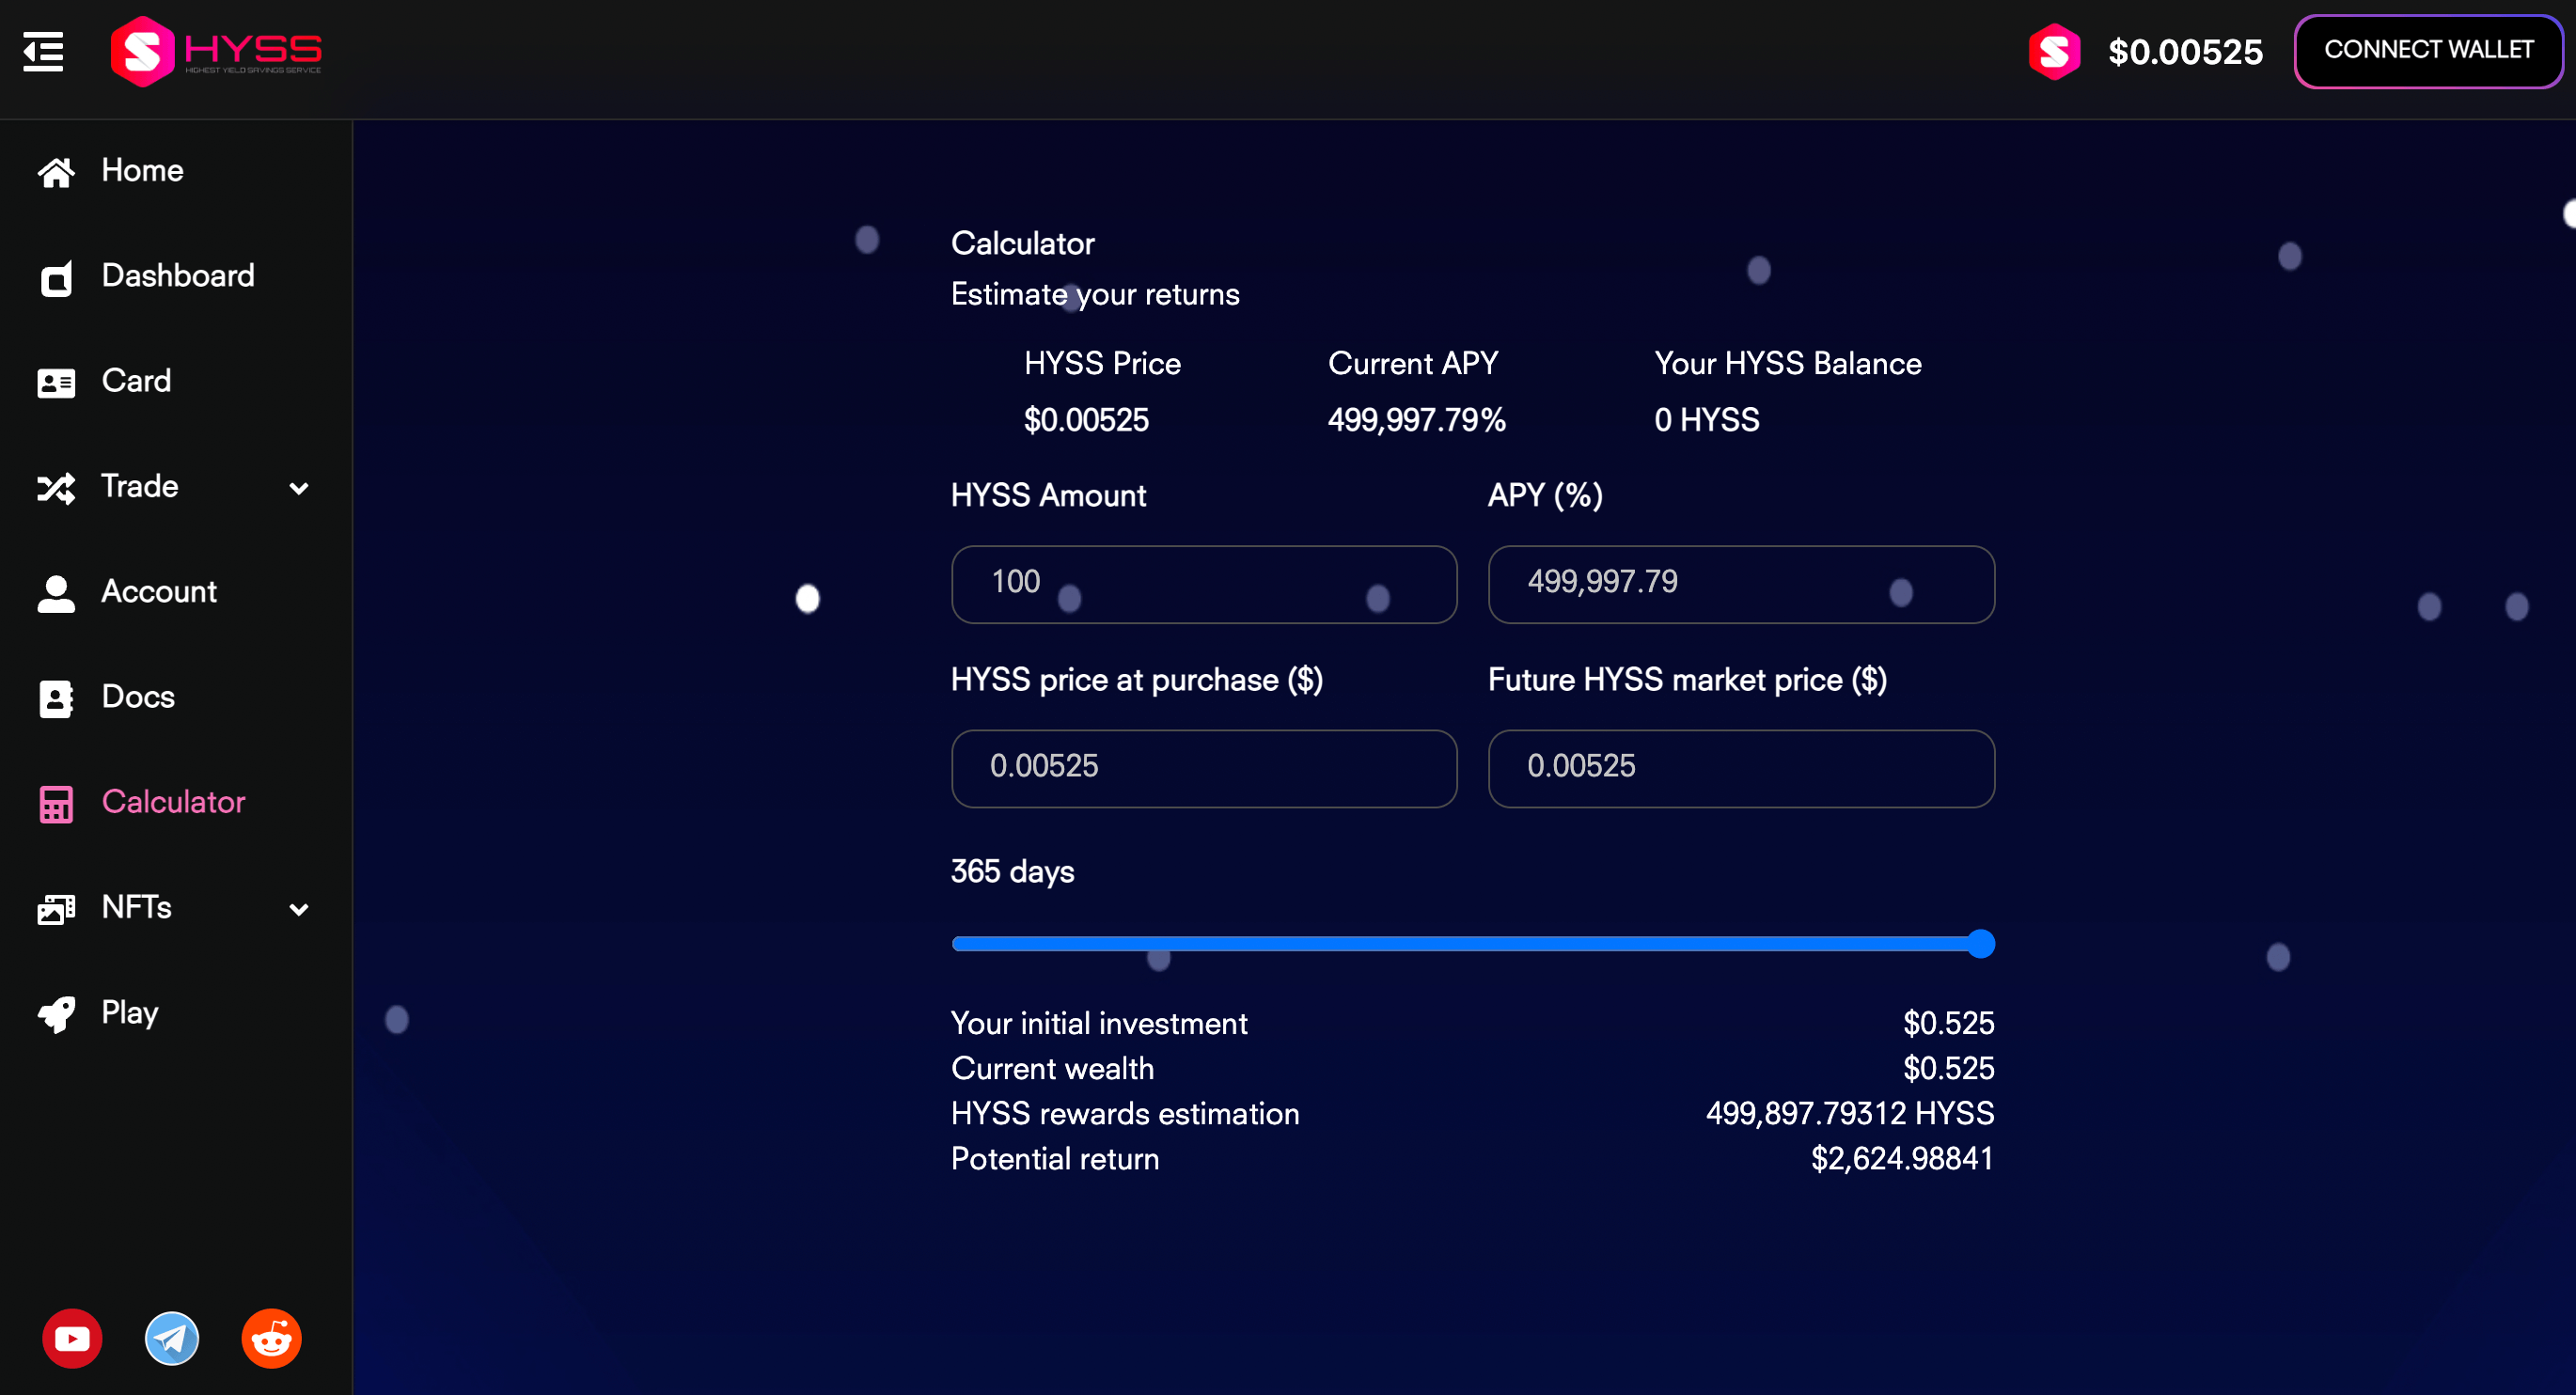Click the 'Current wealth' label
Viewport: 2576px width, 1395px height.
[x=1052, y=1069]
